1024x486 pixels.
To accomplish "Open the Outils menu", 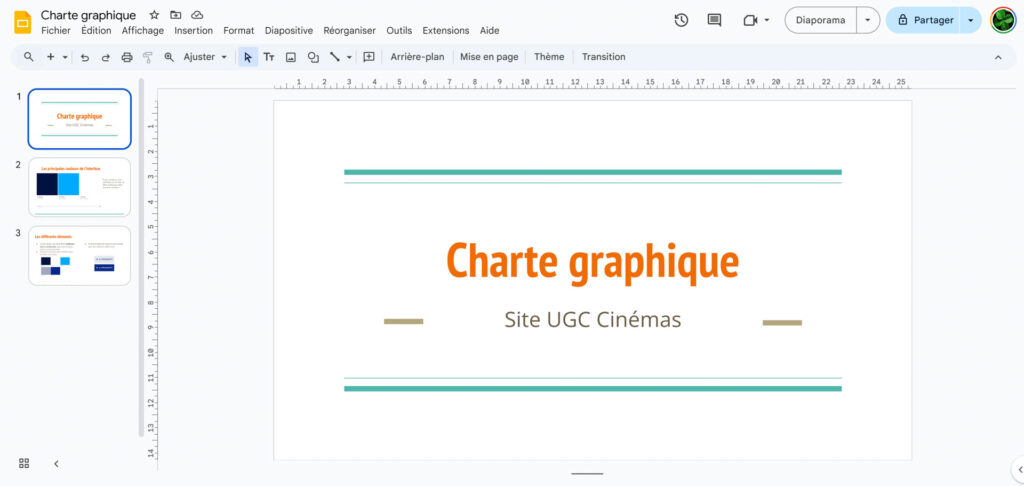I will (x=399, y=31).
